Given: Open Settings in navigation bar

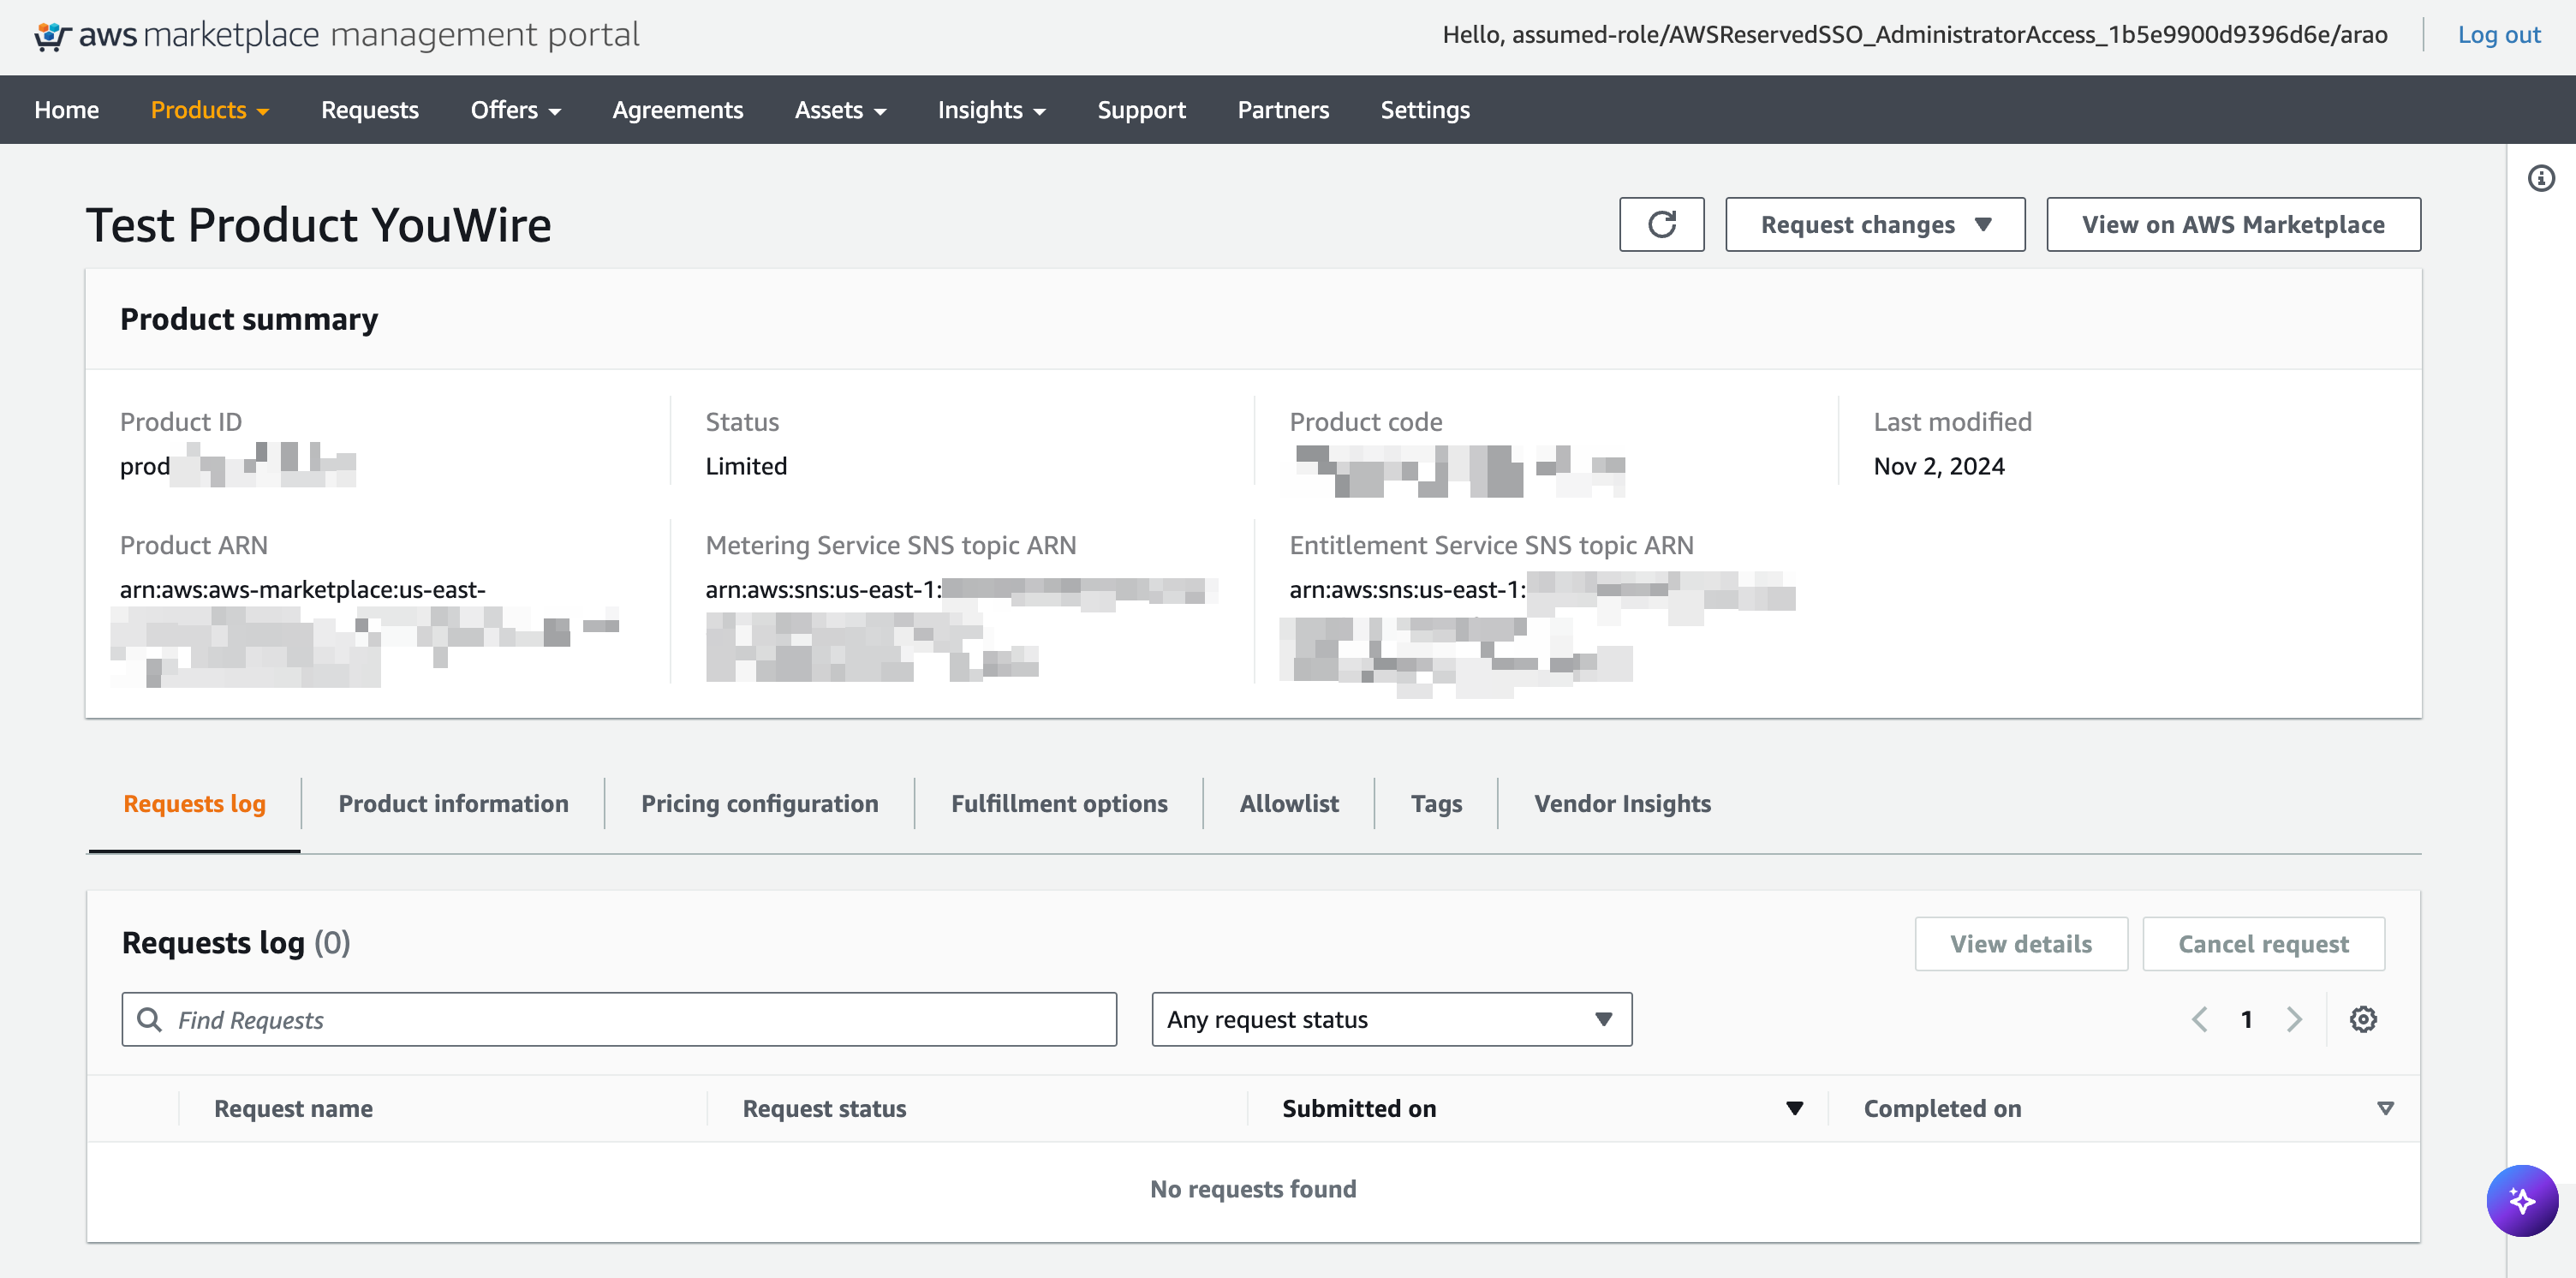Looking at the screenshot, I should (1425, 110).
